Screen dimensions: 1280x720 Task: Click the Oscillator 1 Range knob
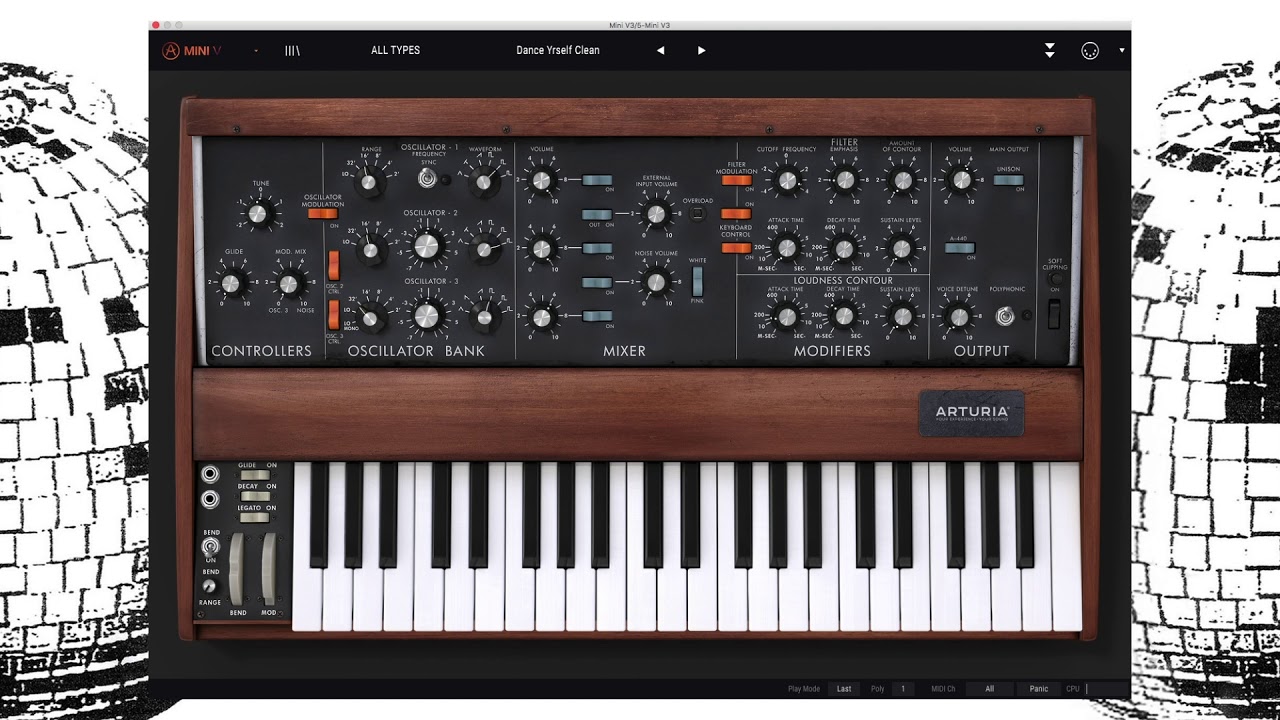coord(370,182)
